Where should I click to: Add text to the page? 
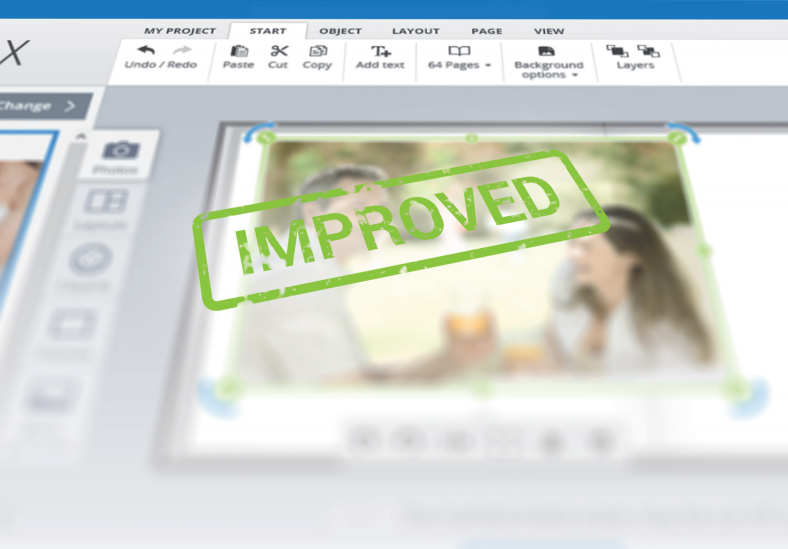[380, 57]
